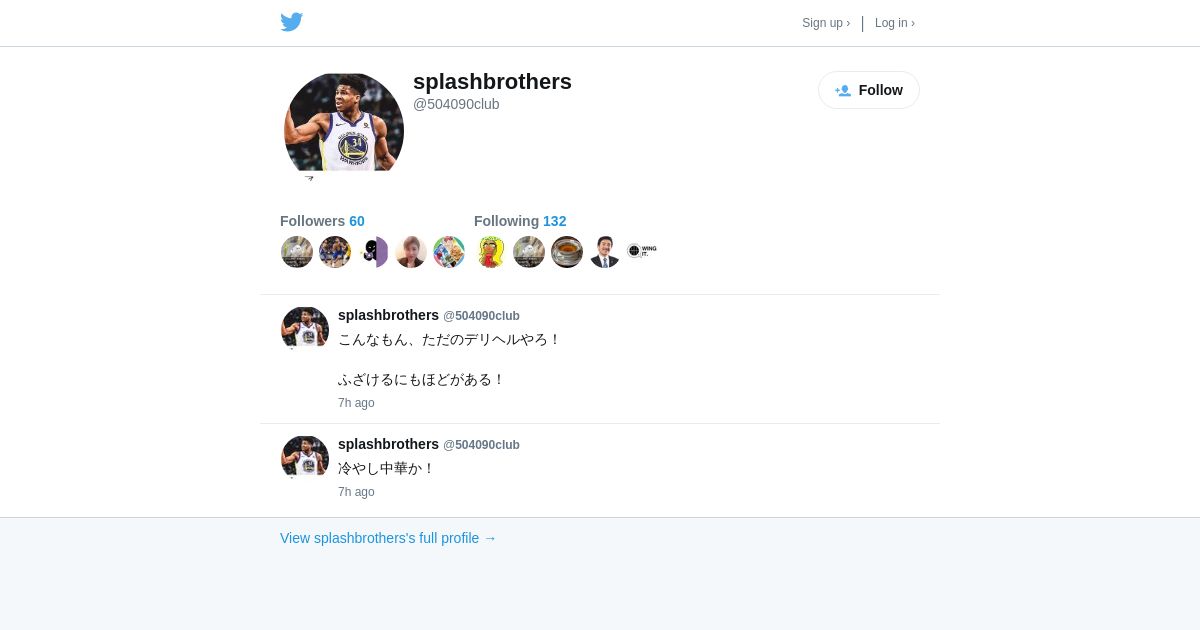This screenshot has height=630, width=1200.
Task: Select the second follower avatar showing a basketball team
Action: (335, 252)
